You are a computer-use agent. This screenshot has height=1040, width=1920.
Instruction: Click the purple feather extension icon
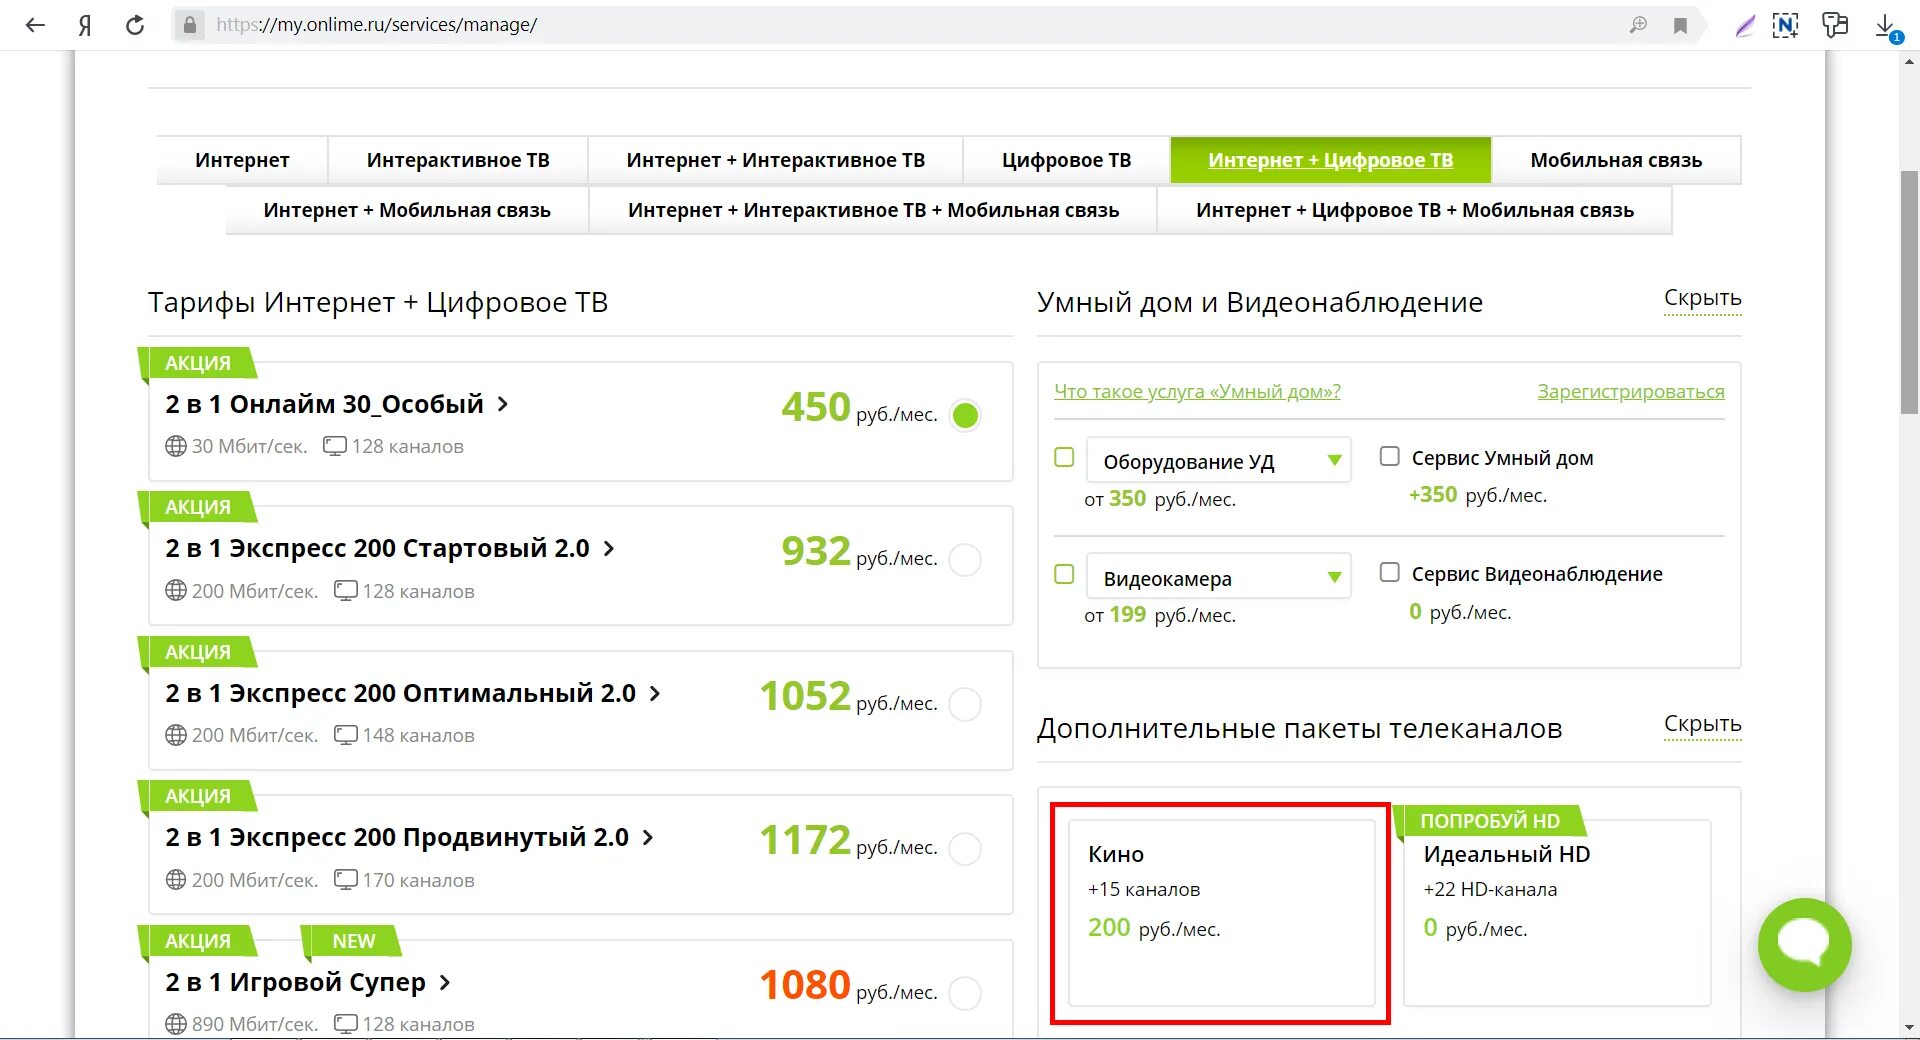(x=1745, y=26)
